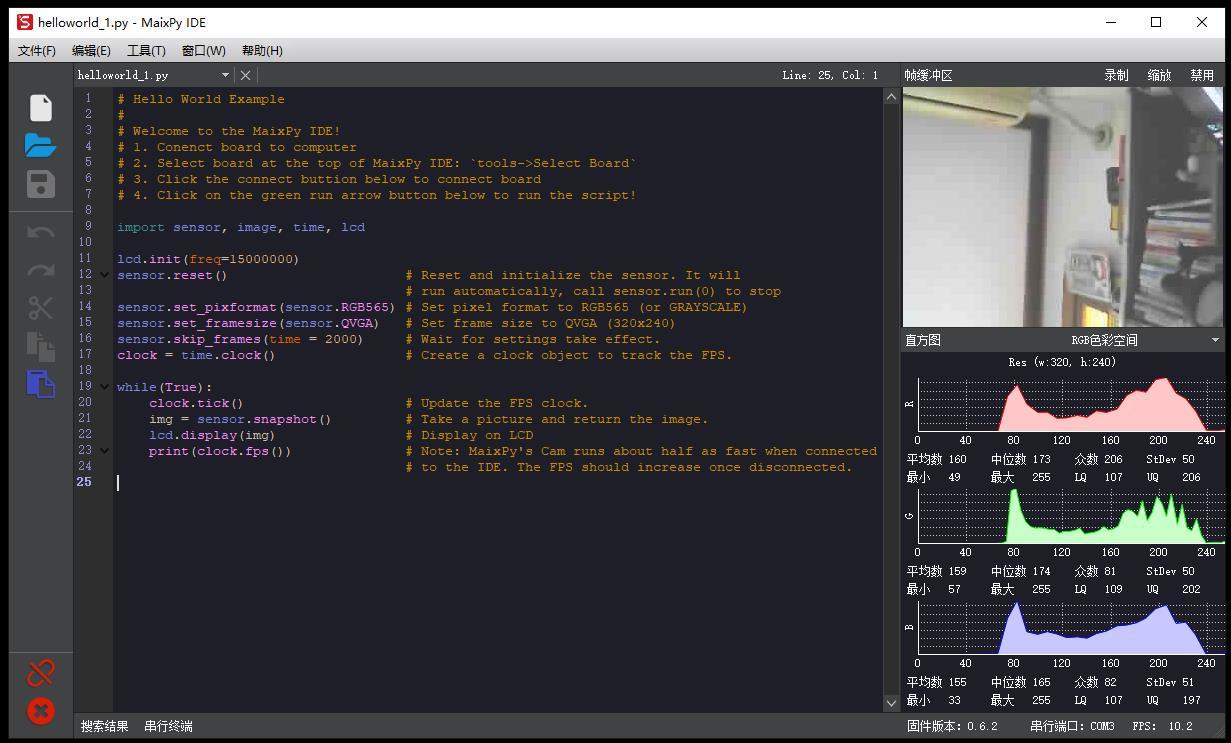Open the 编辑(E) menu
This screenshot has height=743, width=1231.
tap(91, 50)
